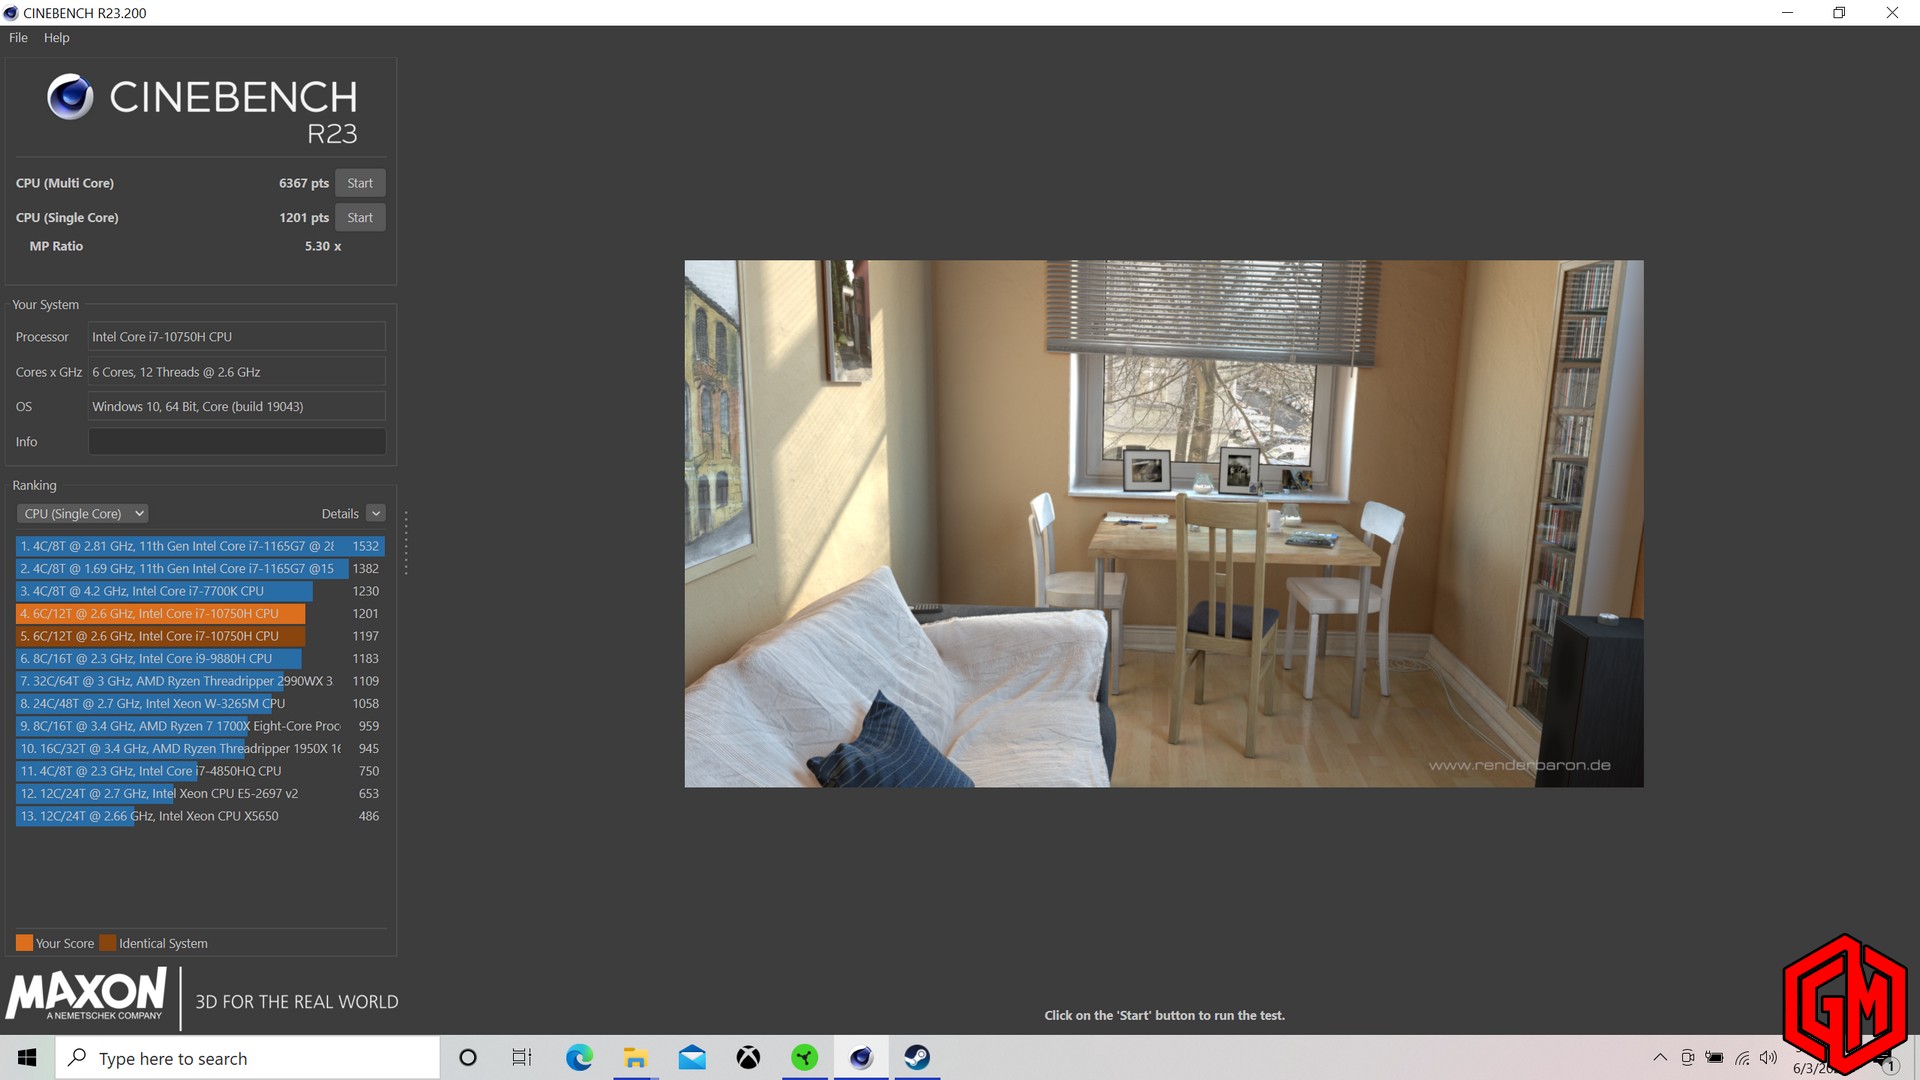Click the Type here to search box

pyautogui.click(x=247, y=1058)
